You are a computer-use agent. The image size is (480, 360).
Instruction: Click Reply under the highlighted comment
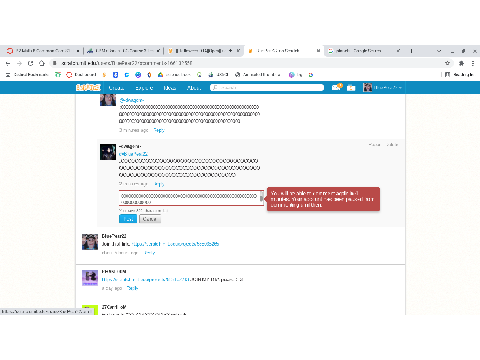coord(159,184)
